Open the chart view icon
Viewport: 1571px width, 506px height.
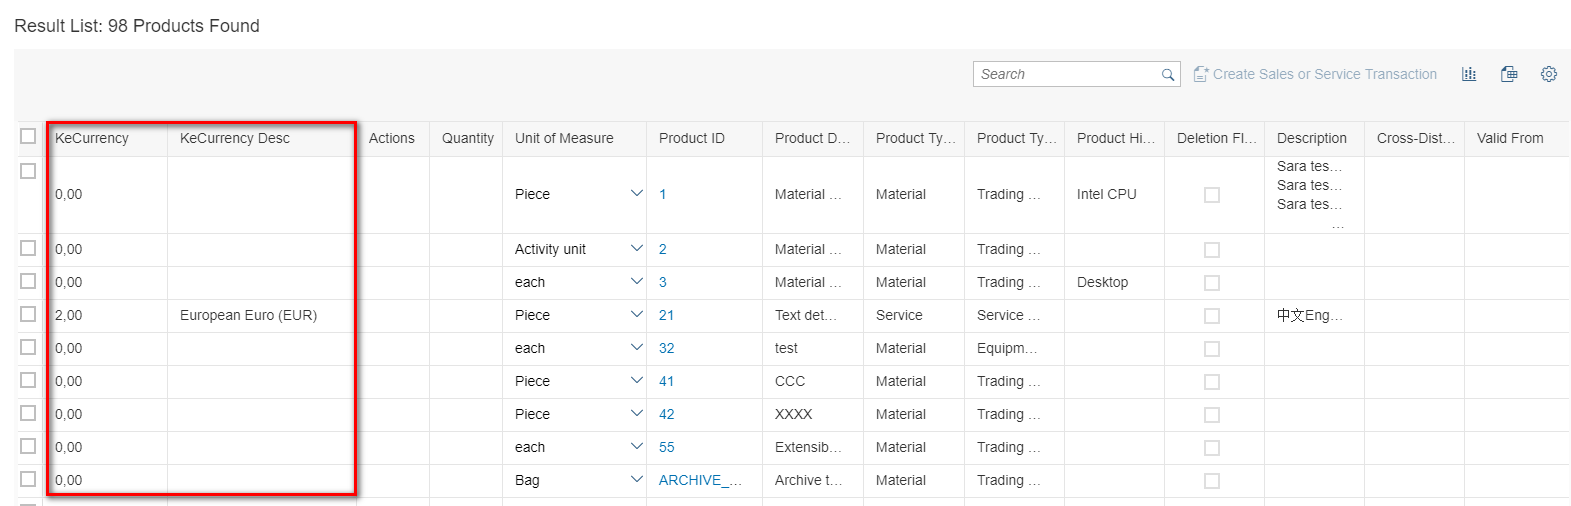(1469, 74)
